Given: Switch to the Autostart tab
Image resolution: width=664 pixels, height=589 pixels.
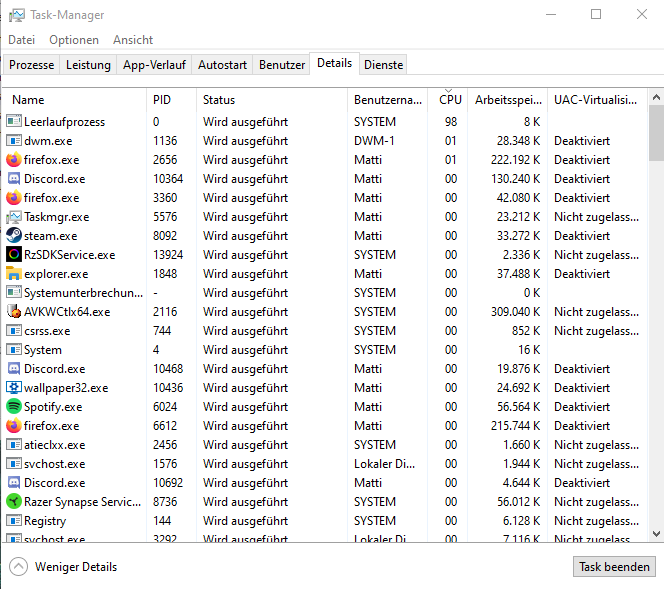Looking at the screenshot, I should point(222,65).
